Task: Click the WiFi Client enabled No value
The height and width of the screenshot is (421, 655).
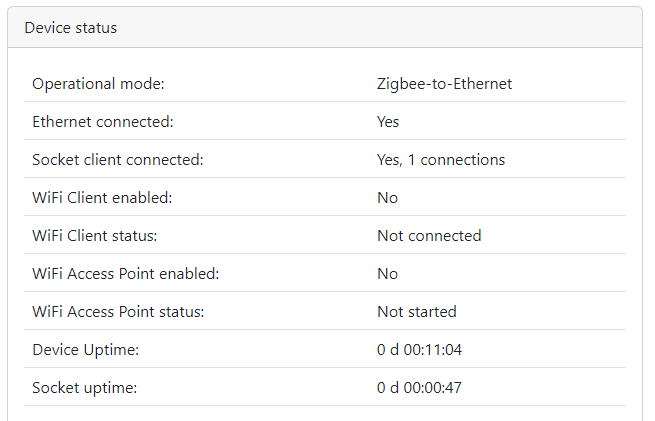Action: 388,198
